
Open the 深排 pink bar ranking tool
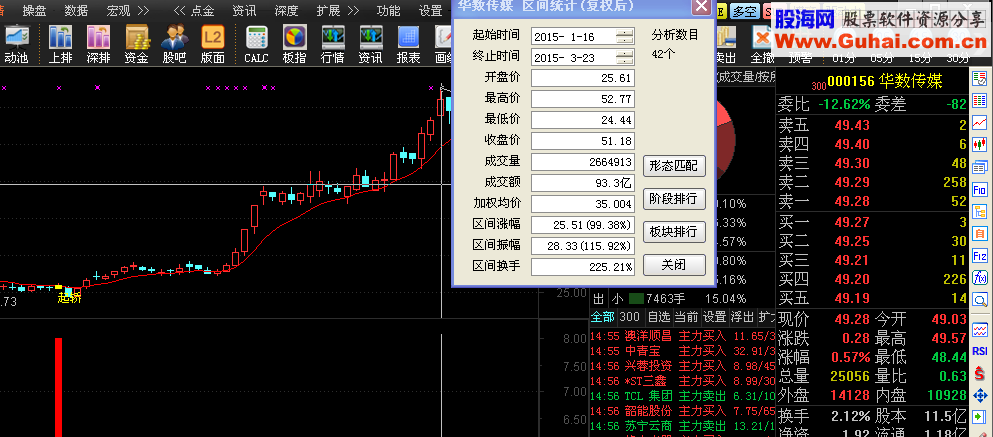(x=98, y=44)
